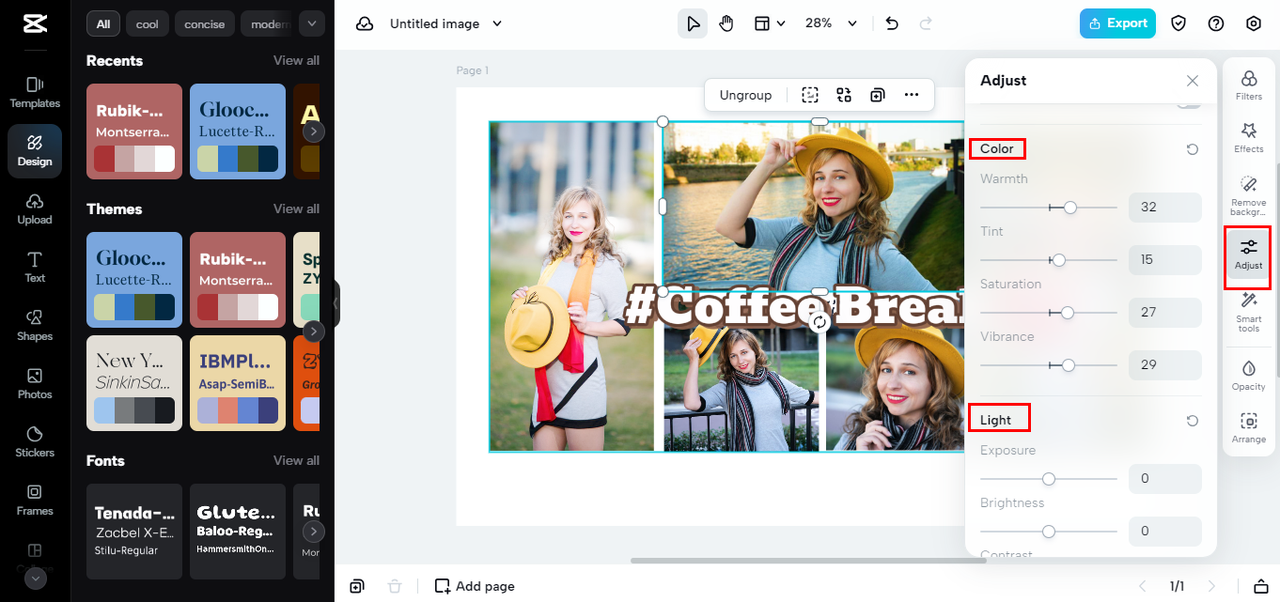
Task: Open the Filters panel
Action: pos(1248,85)
